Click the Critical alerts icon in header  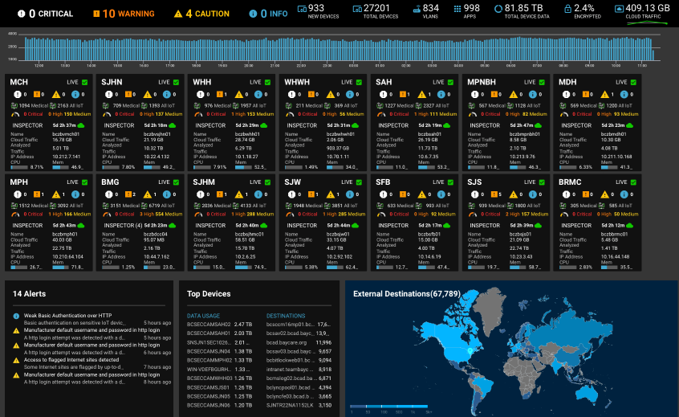(19, 13)
